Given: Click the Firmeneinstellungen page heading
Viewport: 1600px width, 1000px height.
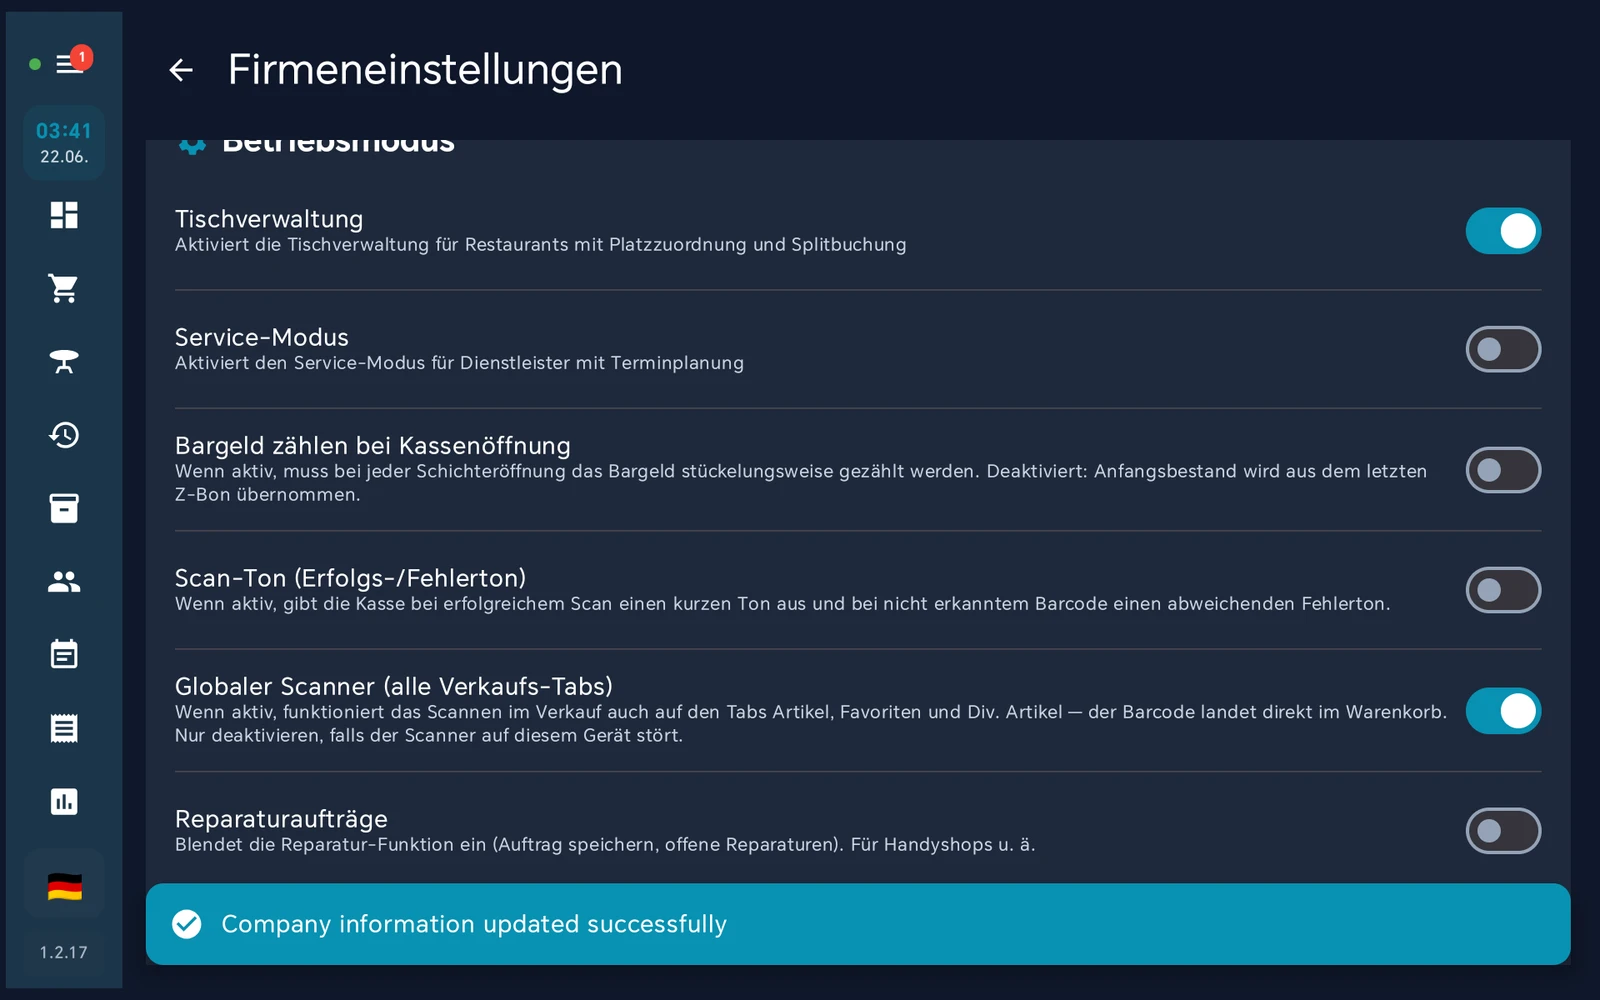Looking at the screenshot, I should pyautogui.click(x=425, y=70).
